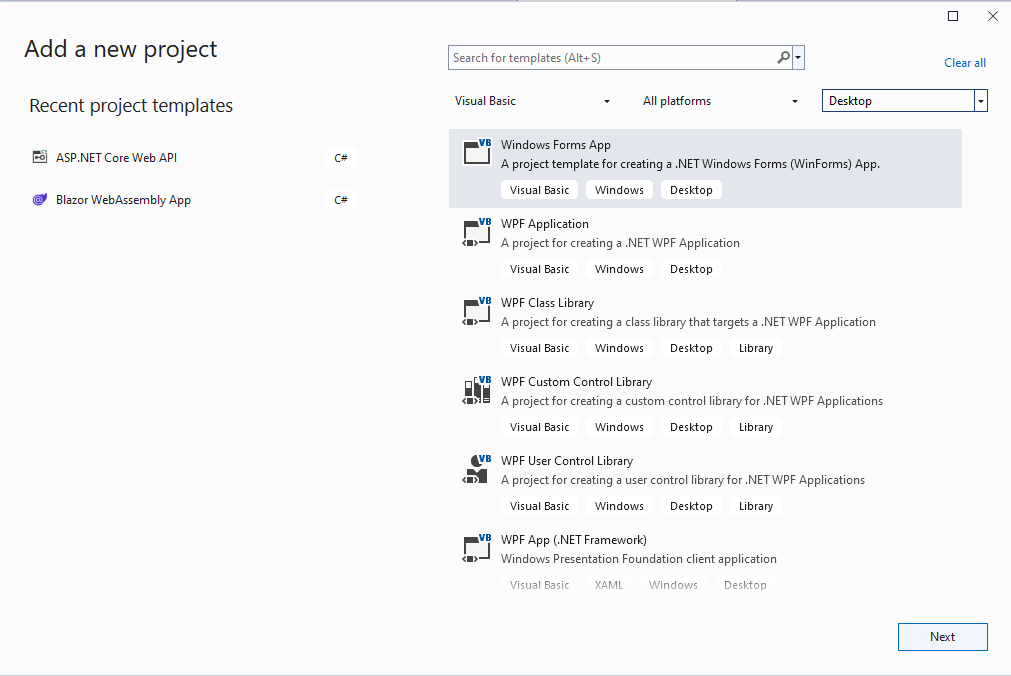This screenshot has width=1011, height=676.
Task: Click the WPF Class Library icon
Action: point(476,311)
